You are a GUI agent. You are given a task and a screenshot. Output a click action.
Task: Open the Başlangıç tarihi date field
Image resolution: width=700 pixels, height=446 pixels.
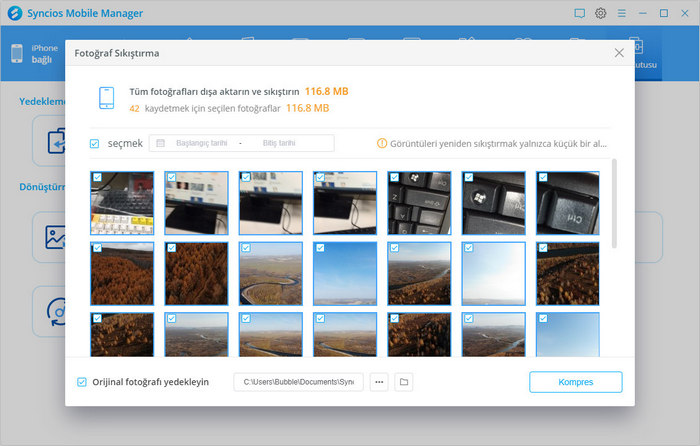click(x=201, y=143)
